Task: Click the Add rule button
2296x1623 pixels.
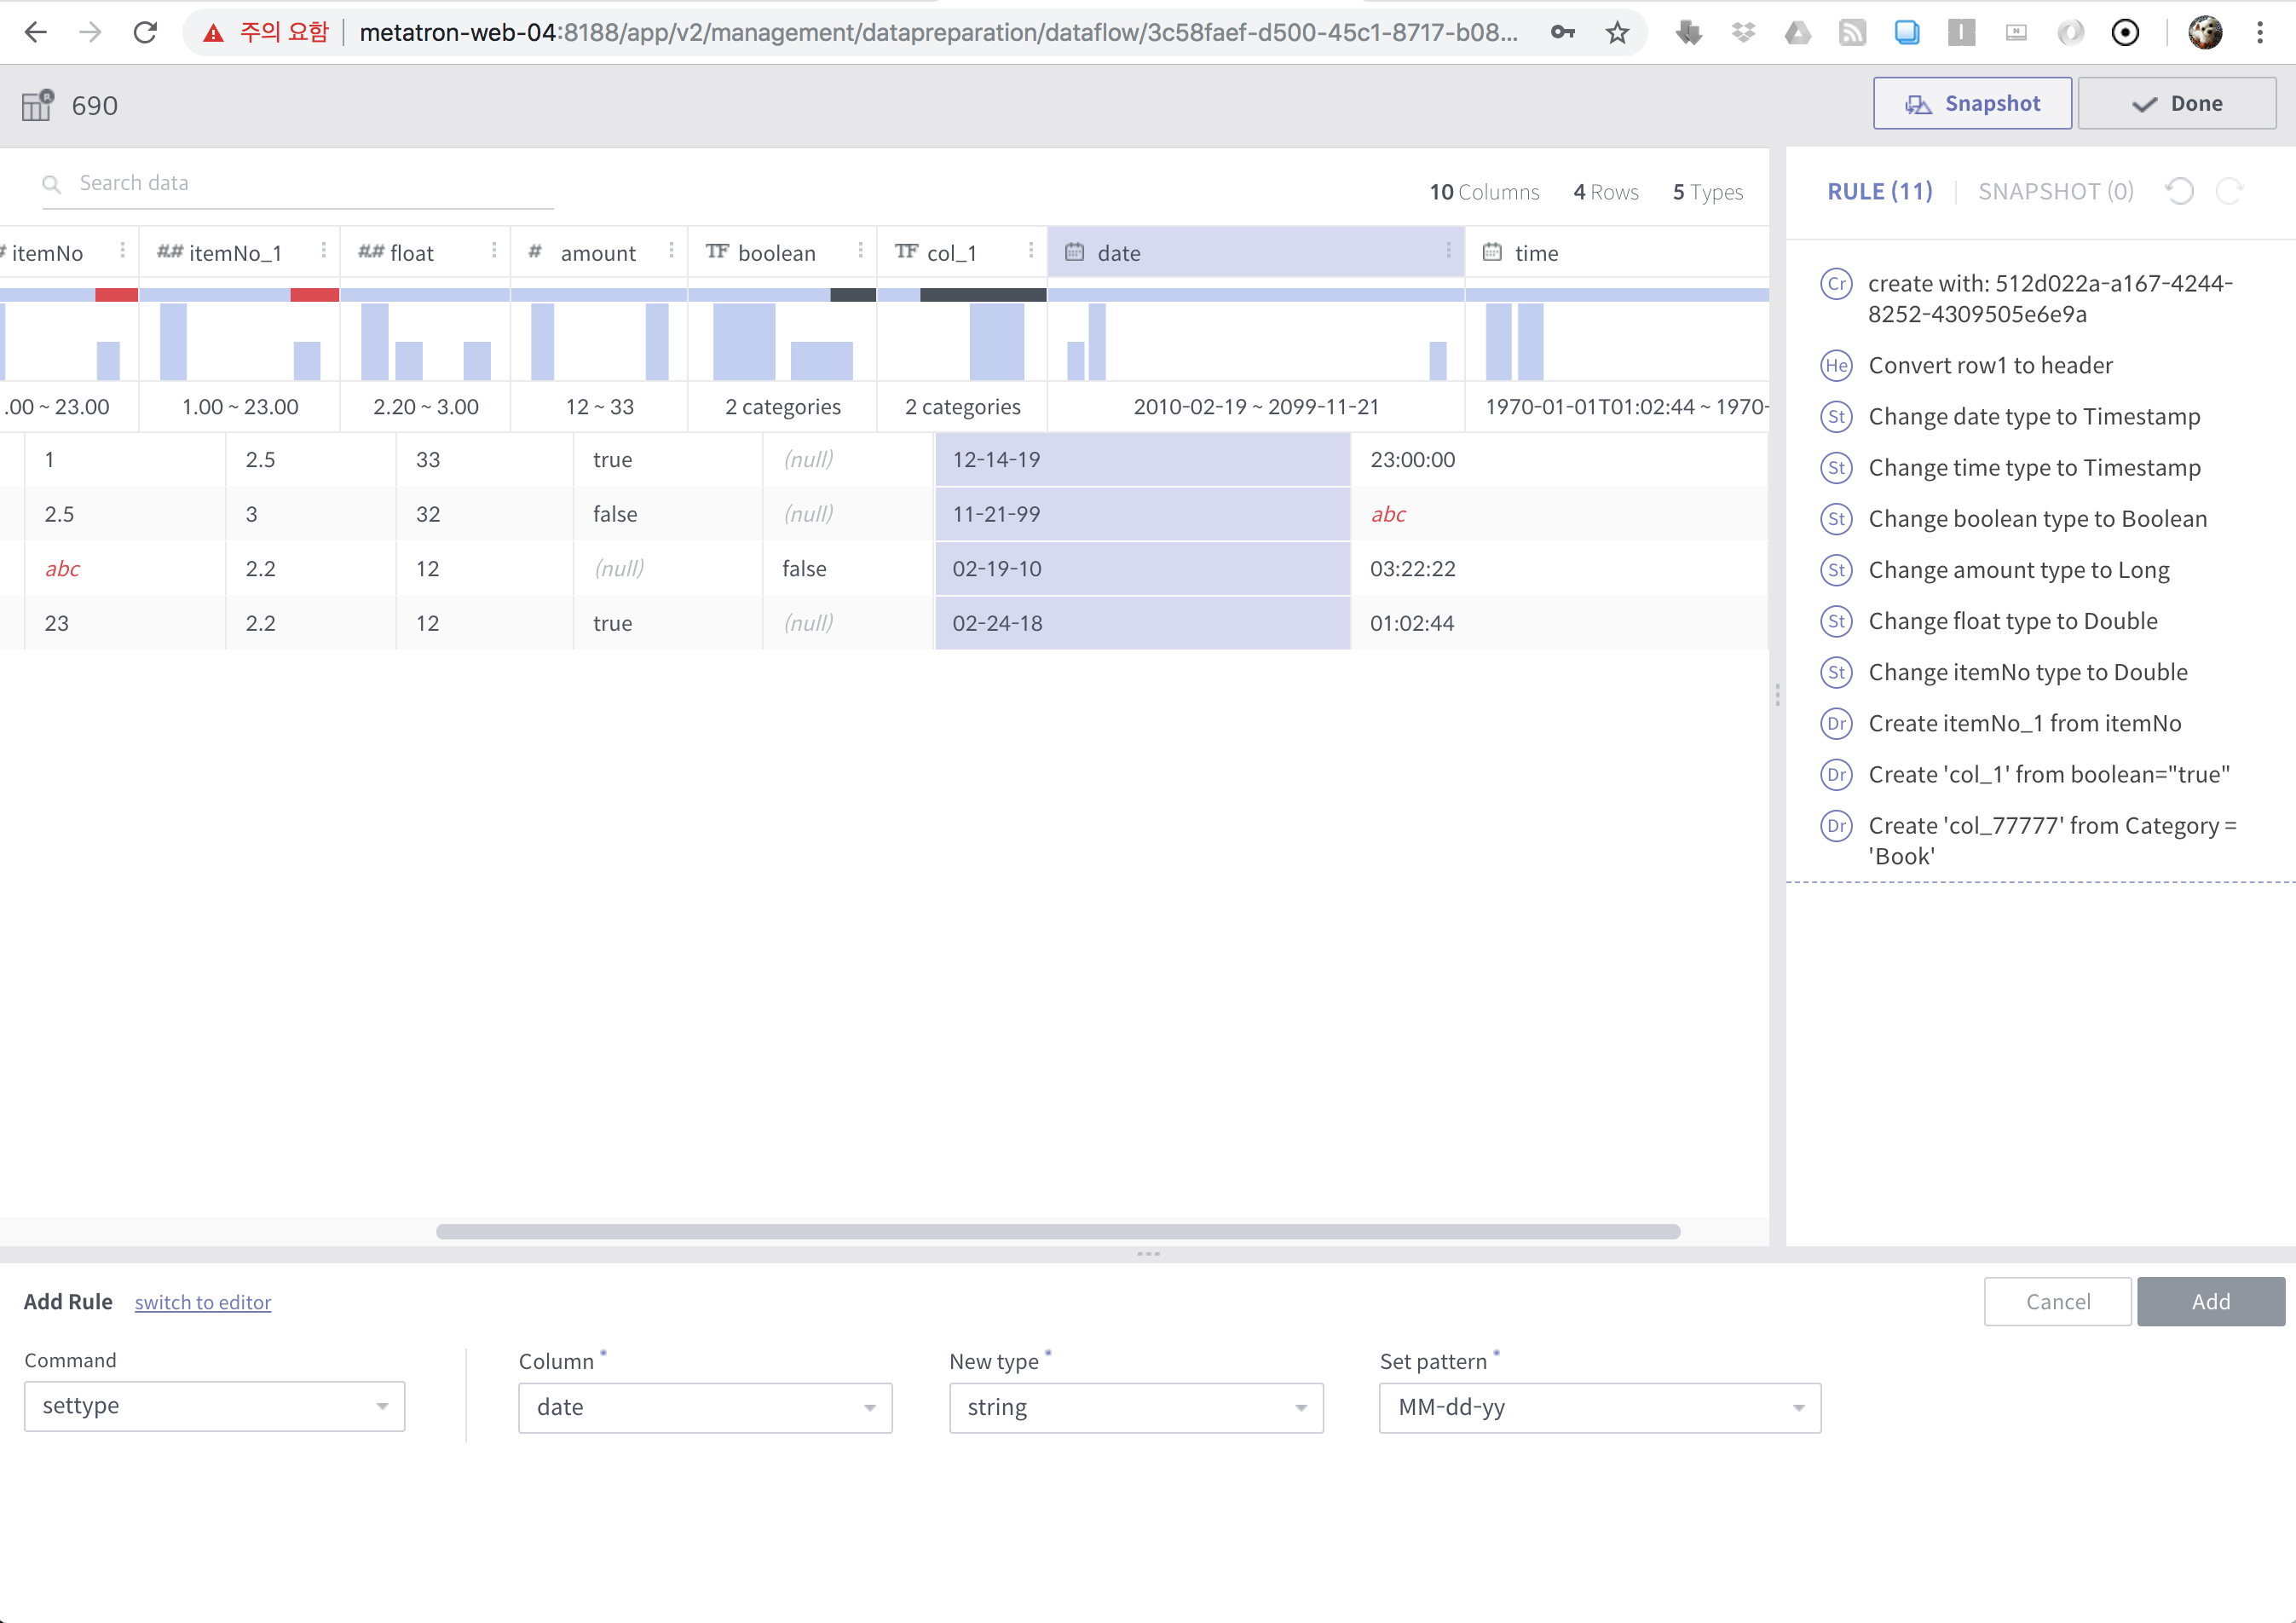Action: 2211,1302
